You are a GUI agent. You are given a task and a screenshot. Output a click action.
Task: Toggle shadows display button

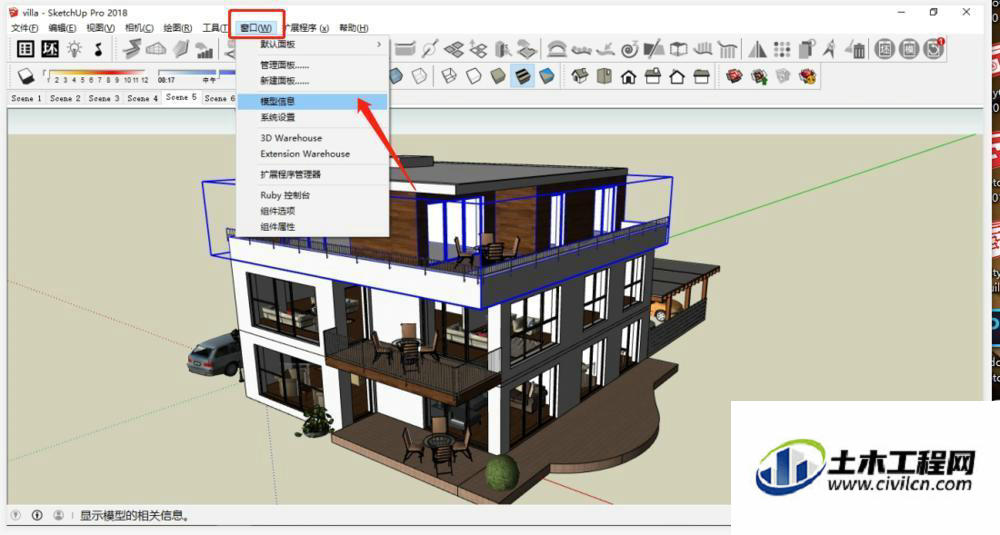26,77
